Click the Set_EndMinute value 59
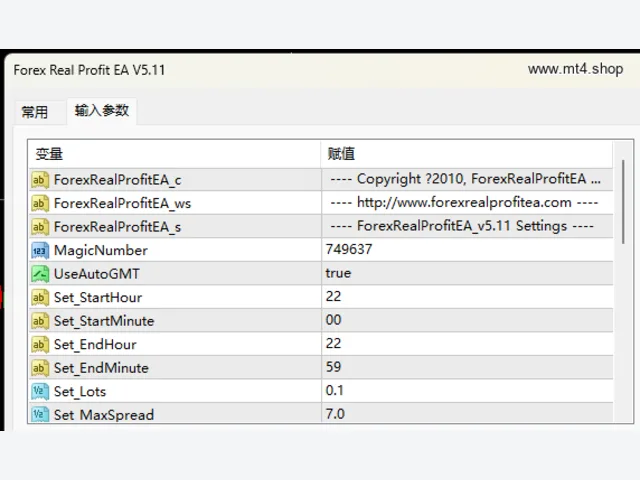 coord(333,367)
